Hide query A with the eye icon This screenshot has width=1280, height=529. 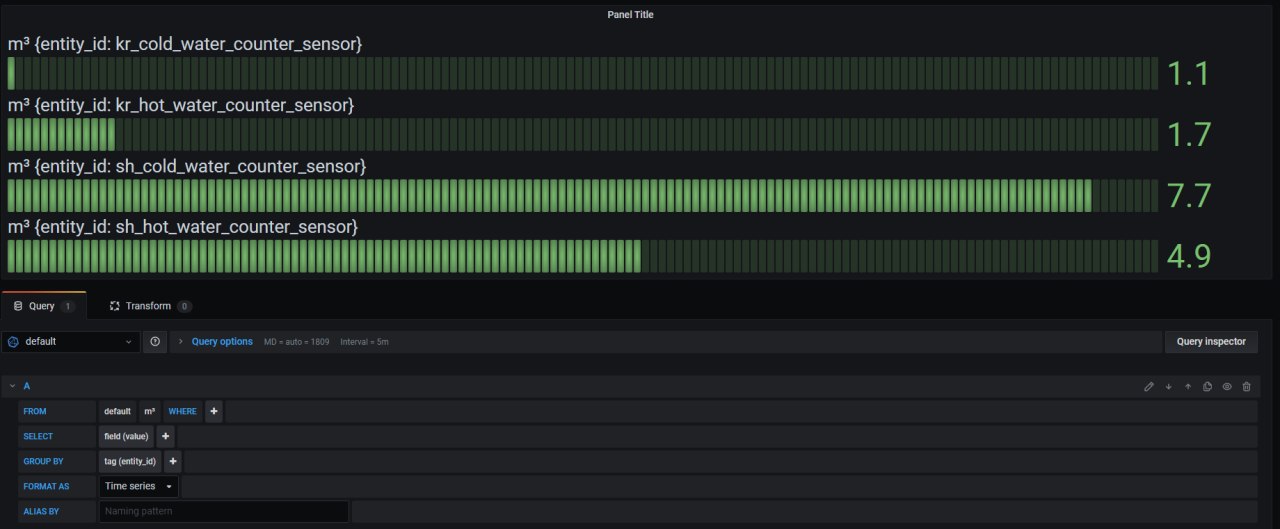(1227, 386)
